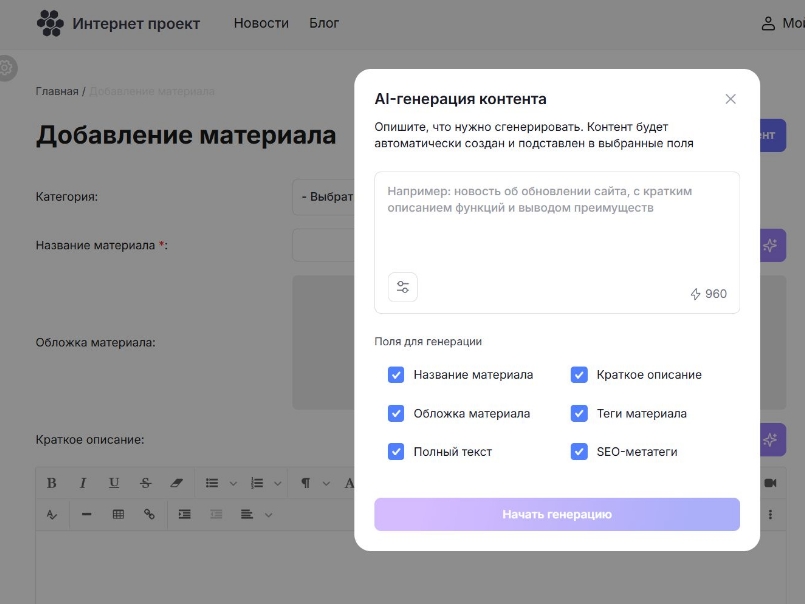The width and height of the screenshot is (805, 604).
Task: Insert a horizontal line in editor
Action: [86, 515]
